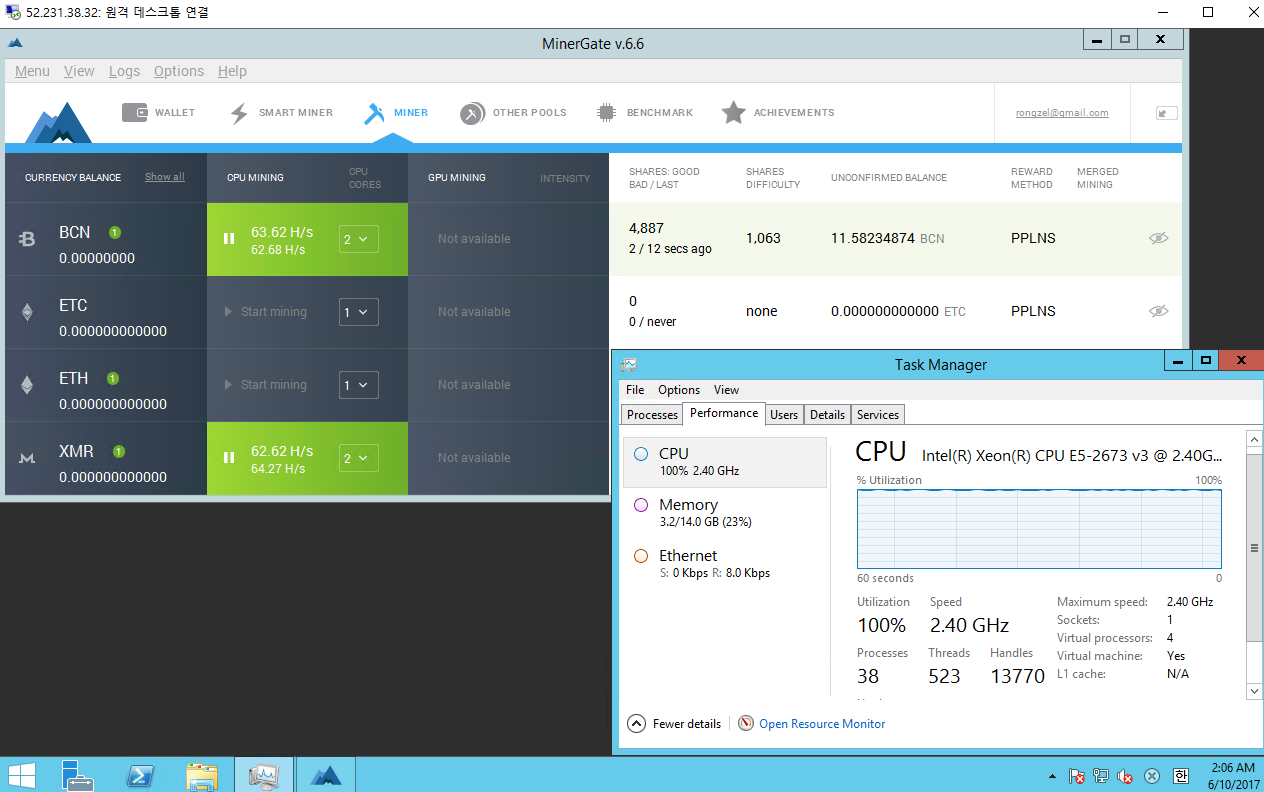Click the Show all currencies link

click(165, 177)
